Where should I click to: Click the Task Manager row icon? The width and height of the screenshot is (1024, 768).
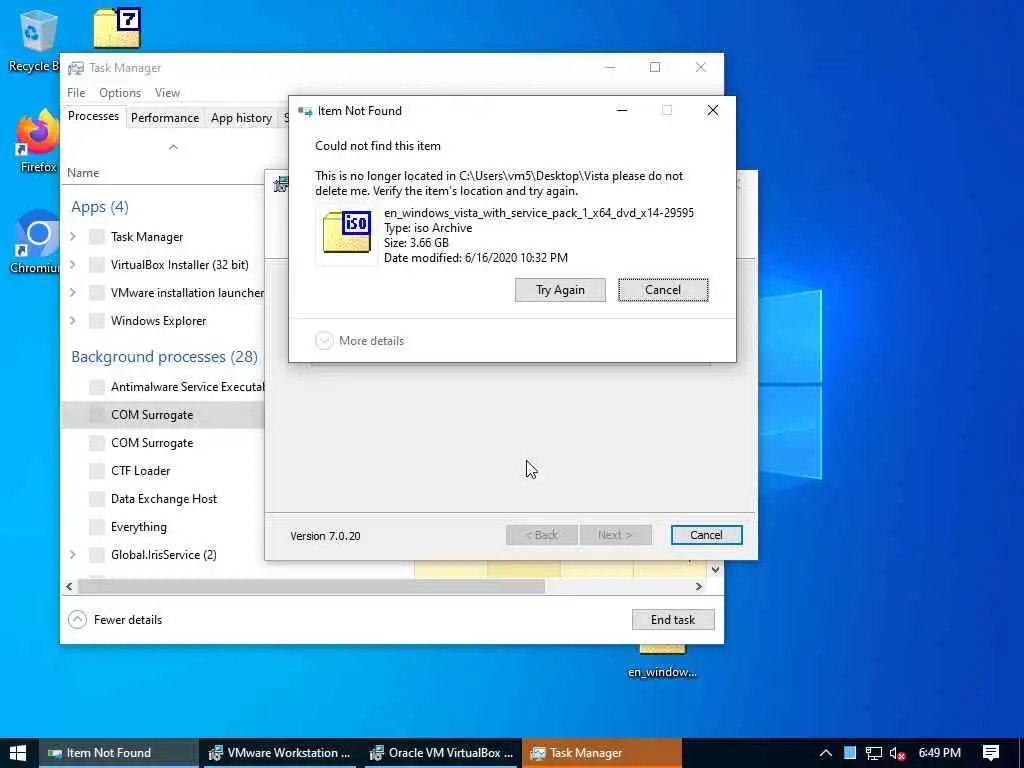pyautogui.click(x=97, y=236)
